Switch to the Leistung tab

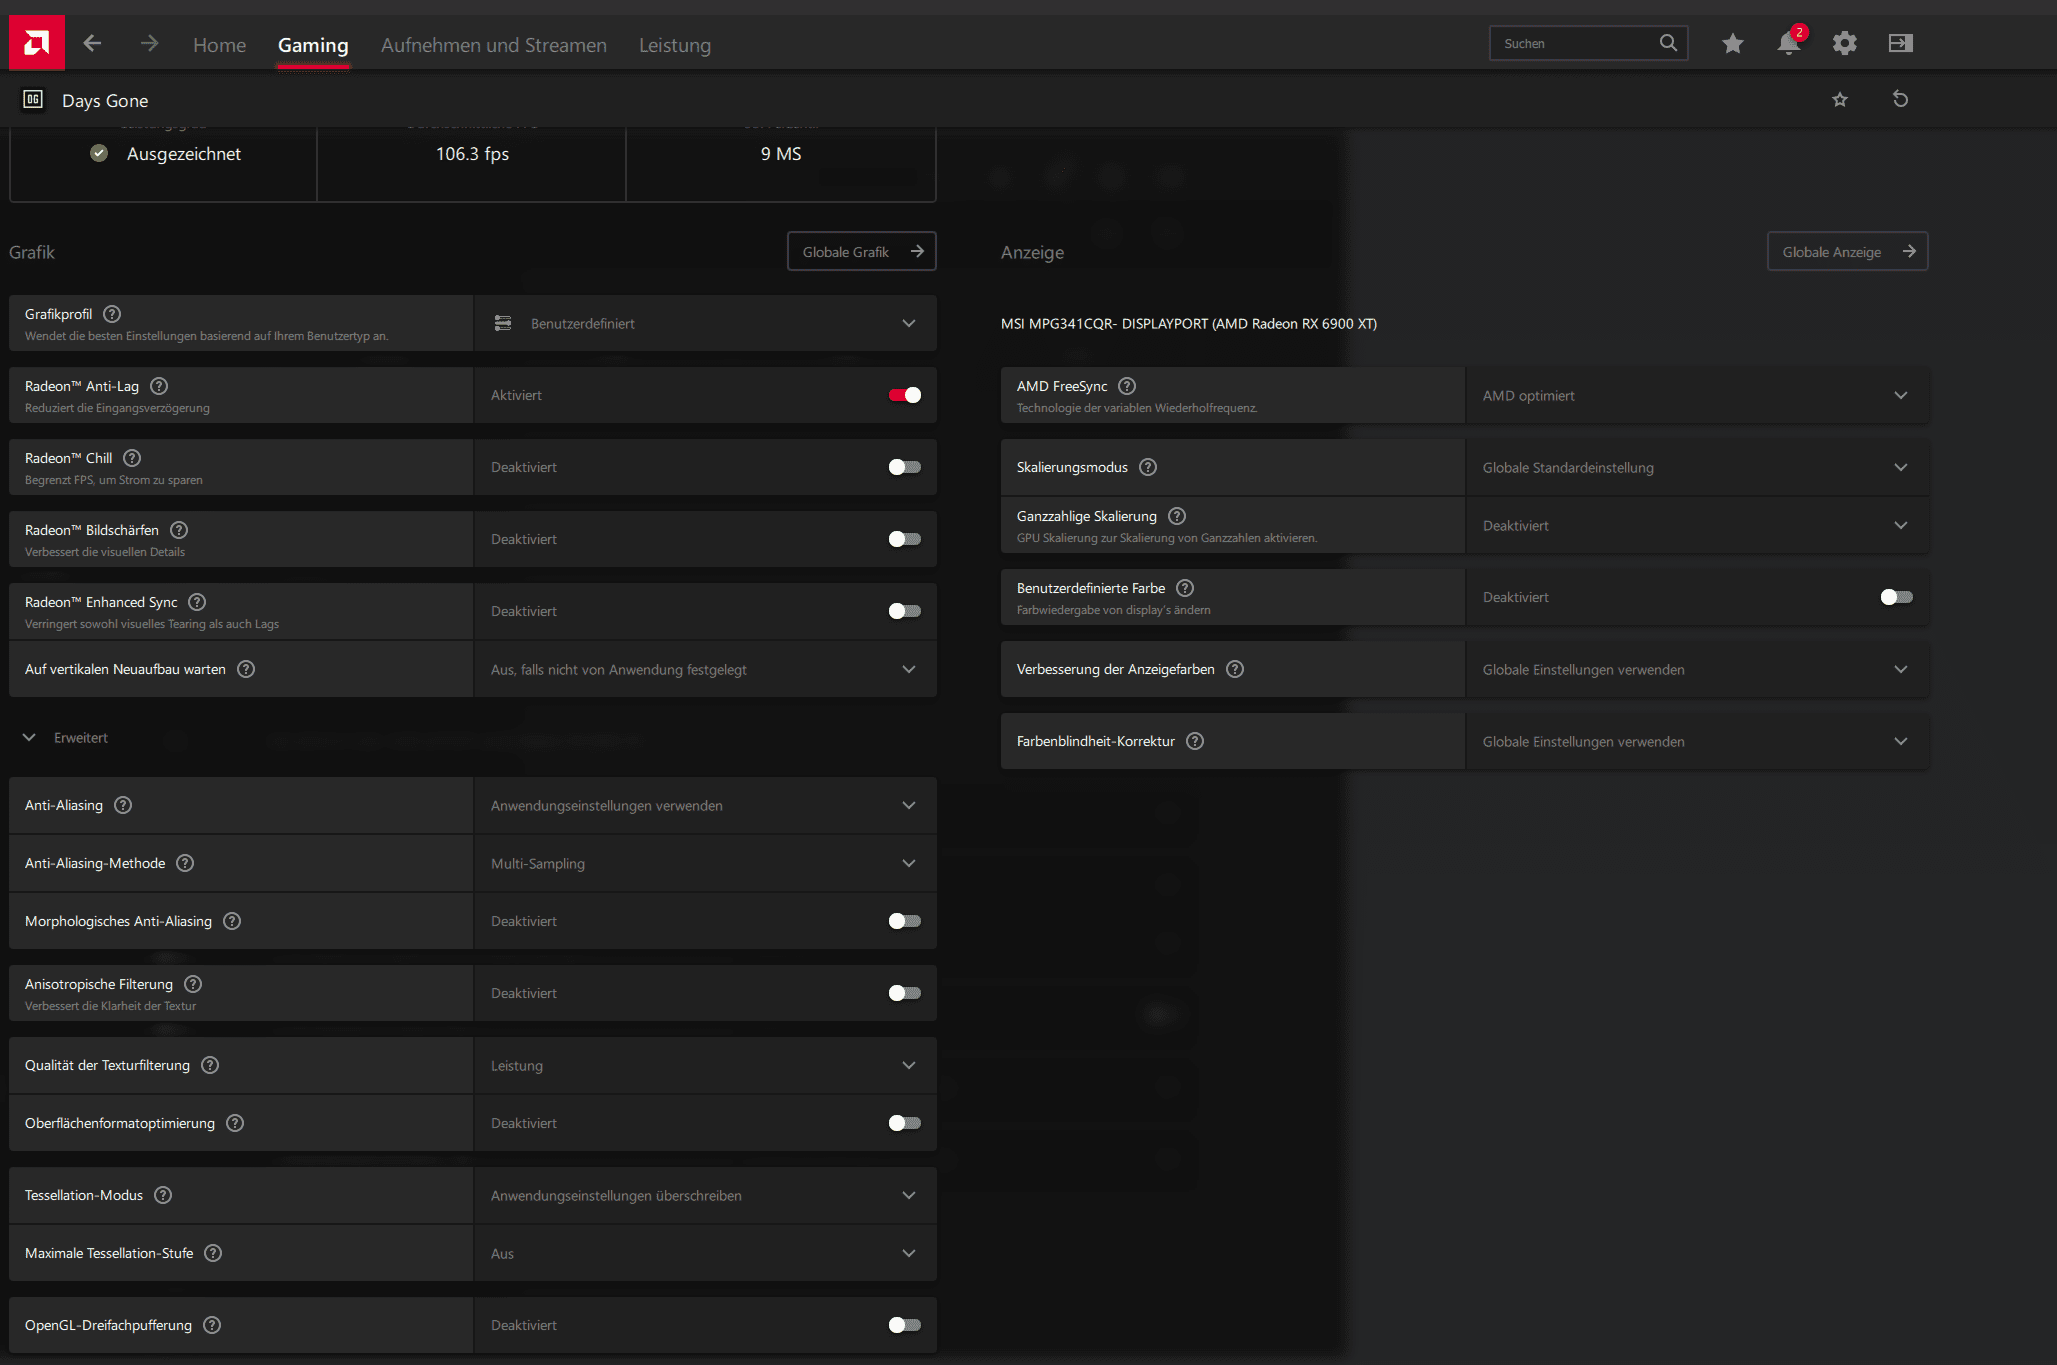(674, 45)
